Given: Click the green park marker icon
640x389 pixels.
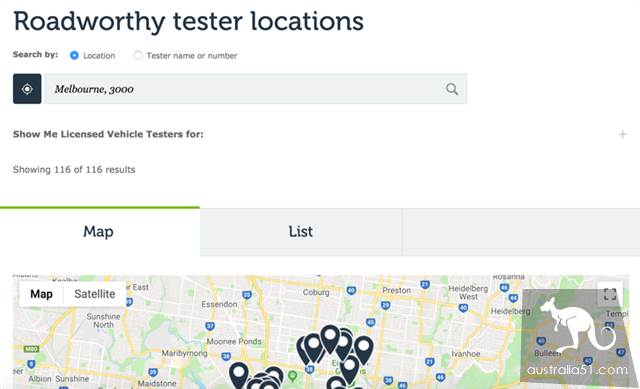Looking at the screenshot, I should point(292,376).
